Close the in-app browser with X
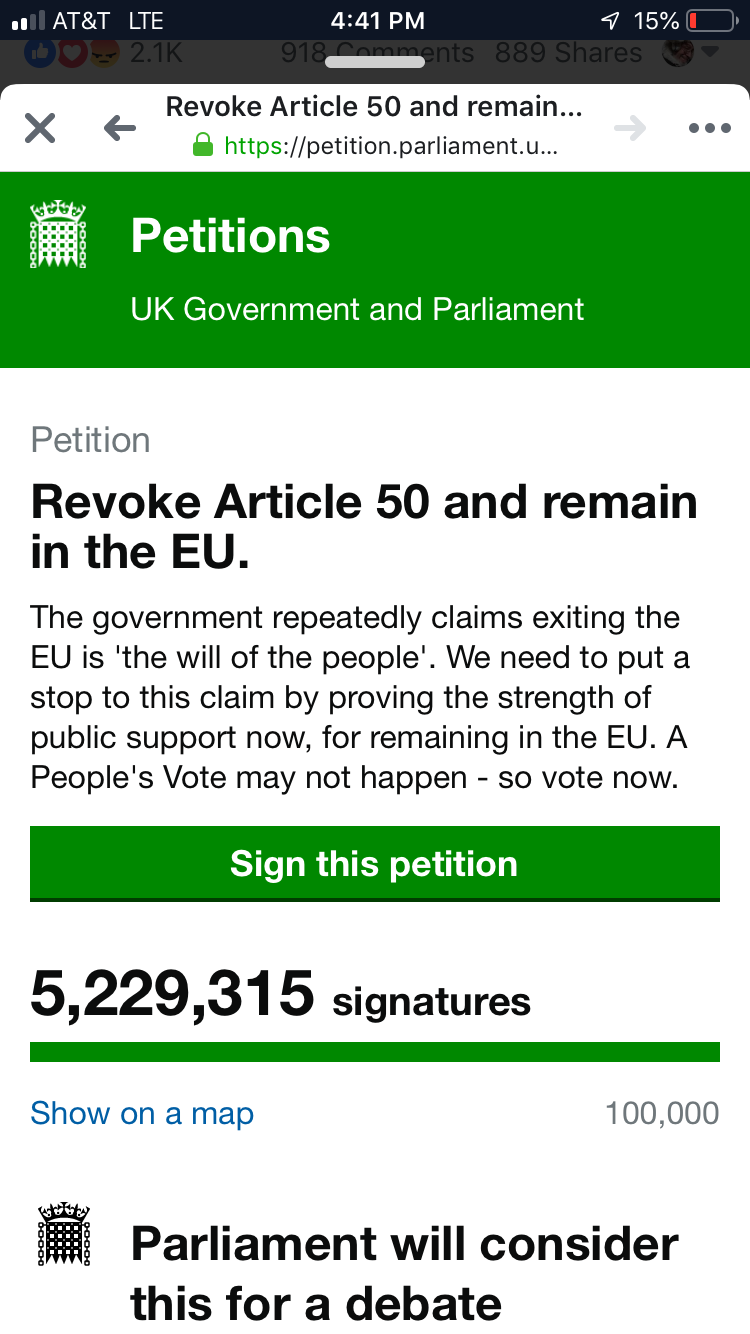Screen dimensions: 750x1334 [40, 128]
